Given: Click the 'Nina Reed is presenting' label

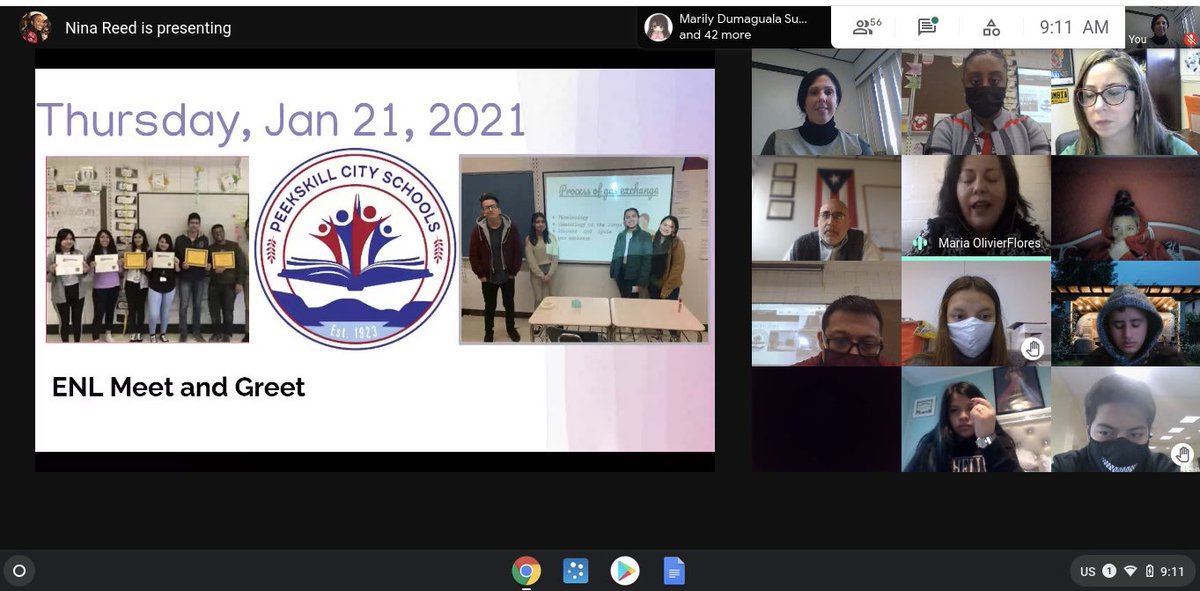Looking at the screenshot, I should point(148,28).
